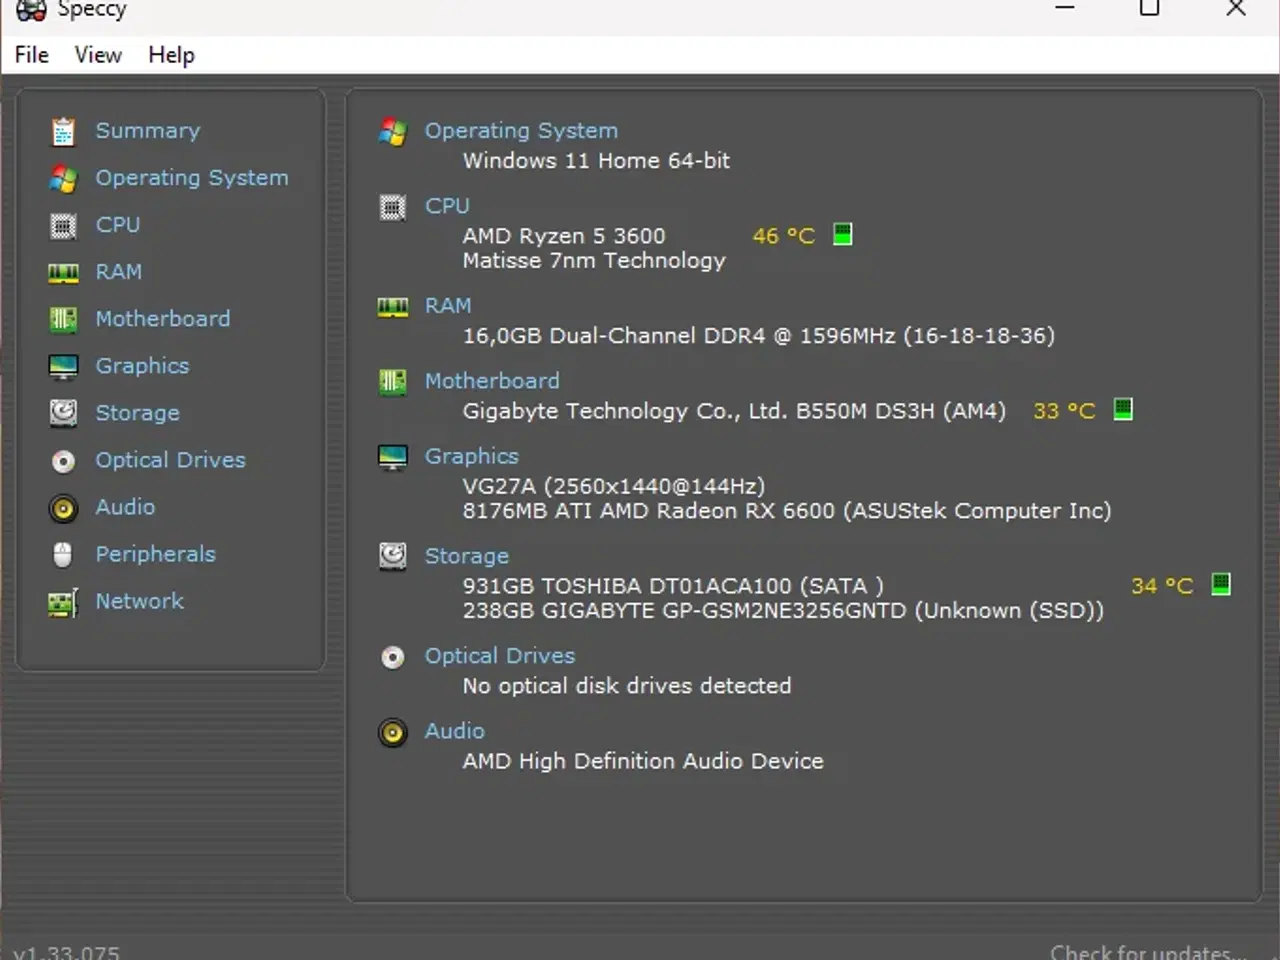Image resolution: width=1280 pixels, height=960 pixels.
Task: Click the Graphics monitor icon in sidebar
Action: coord(63,367)
